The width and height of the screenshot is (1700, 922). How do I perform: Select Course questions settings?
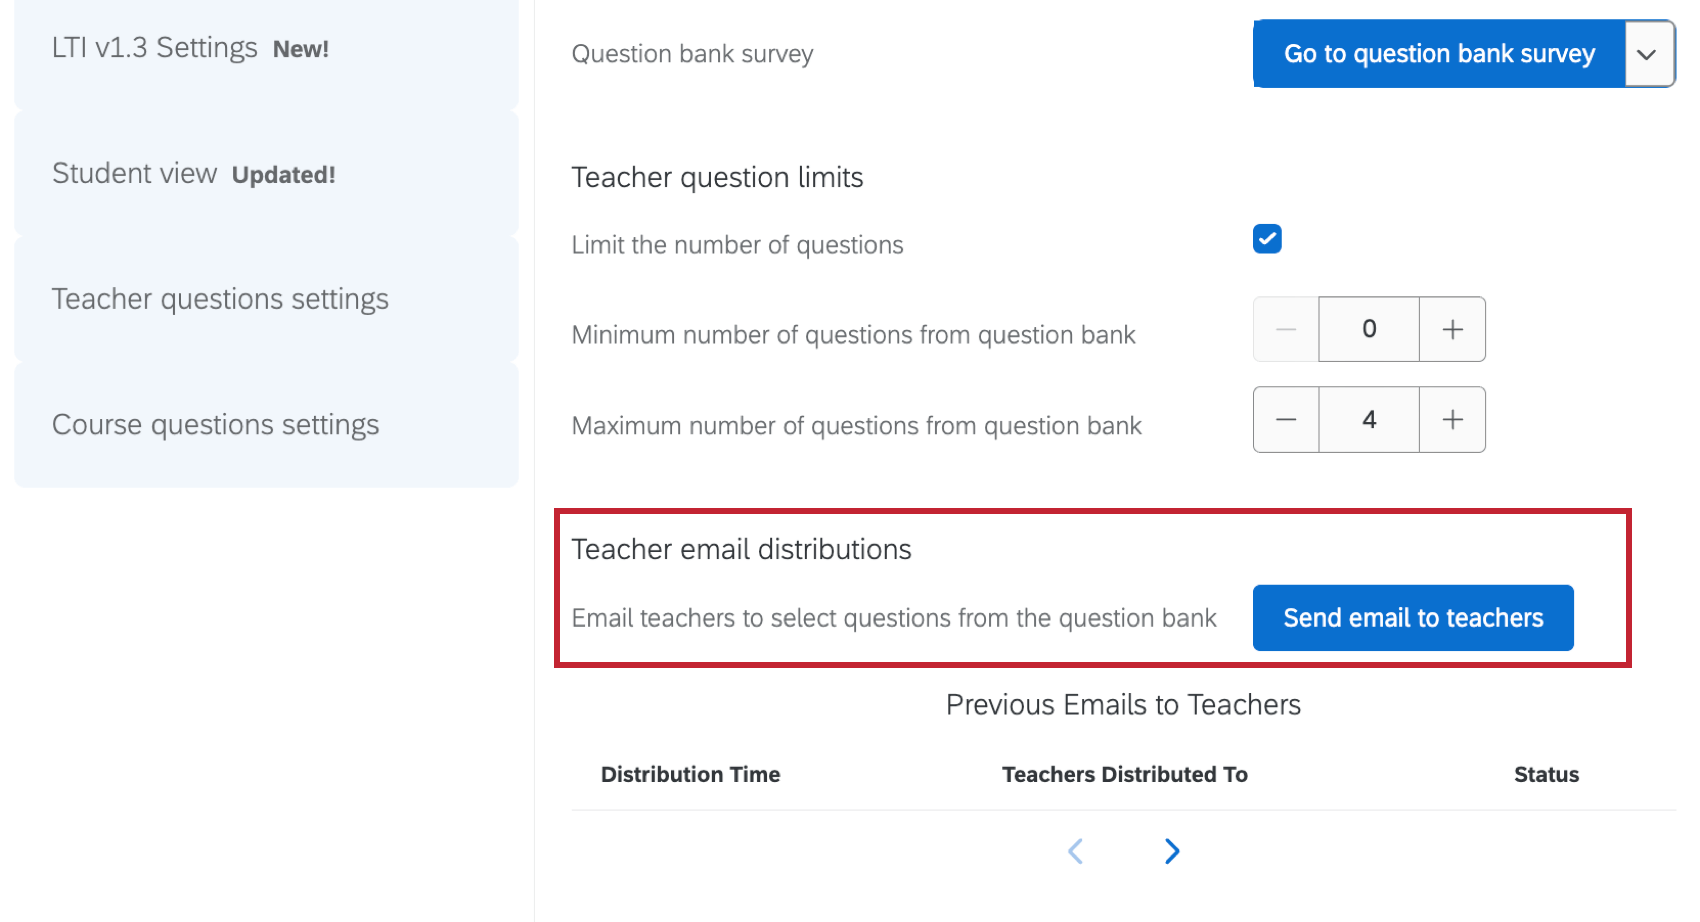point(215,425)
